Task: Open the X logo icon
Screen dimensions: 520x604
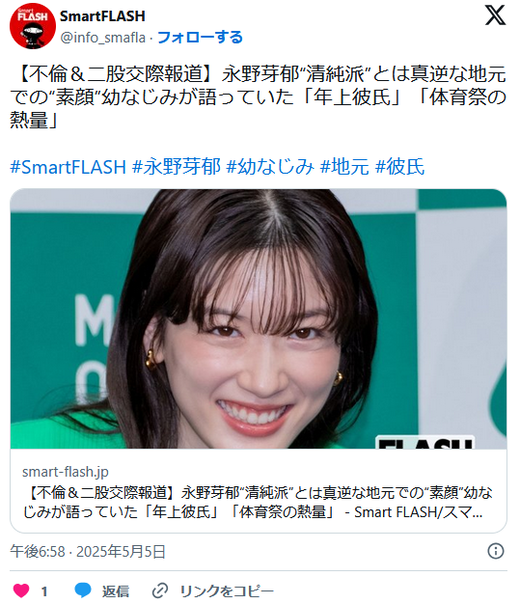Action: click(x=495, y=15)
